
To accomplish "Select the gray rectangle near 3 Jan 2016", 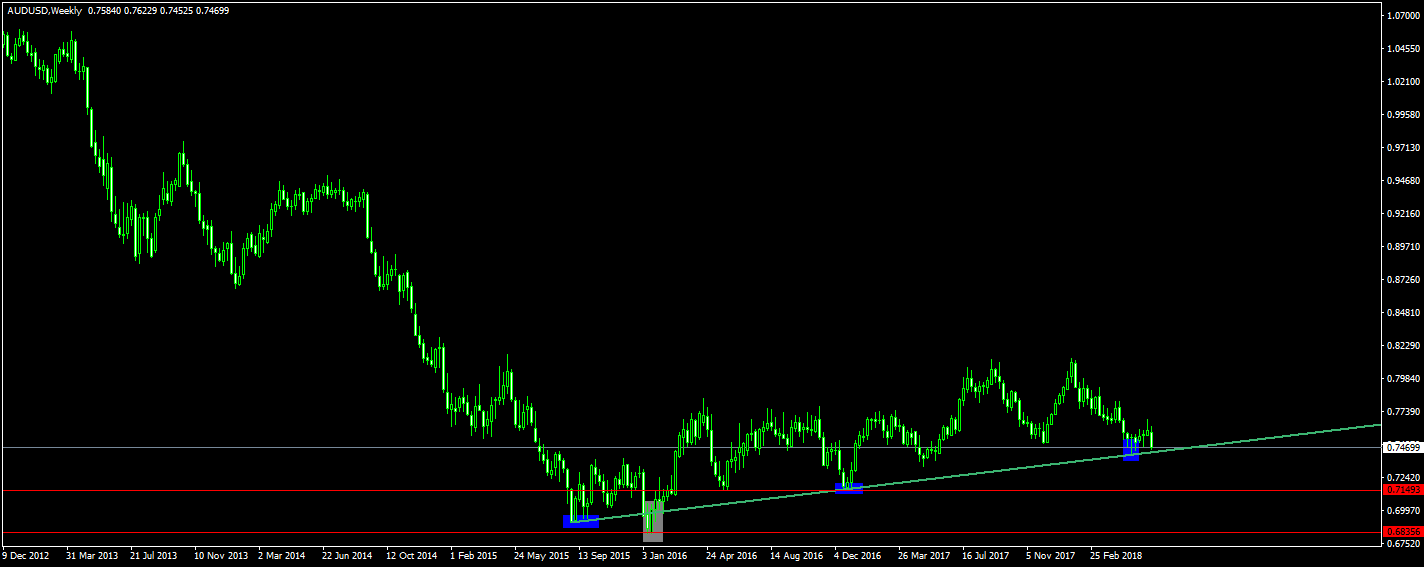I will click(x=653, y=520).
